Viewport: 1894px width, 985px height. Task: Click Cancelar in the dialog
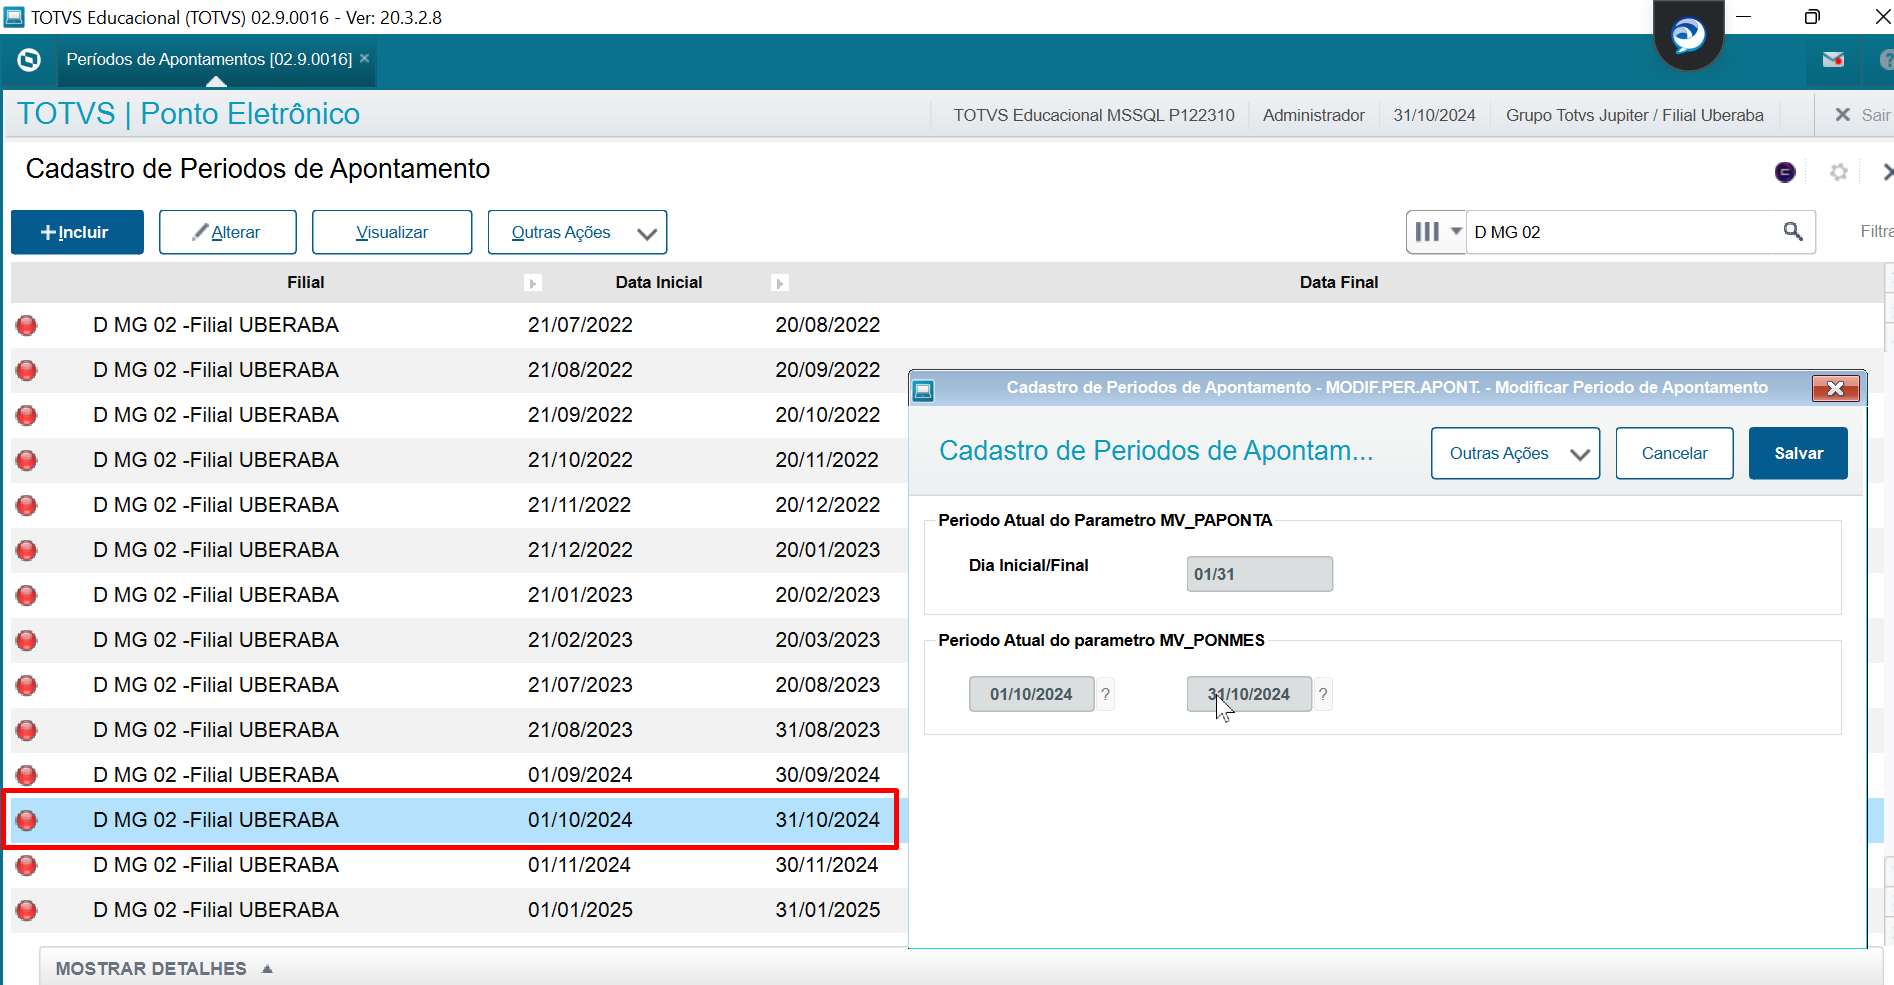coord(1674,453)
